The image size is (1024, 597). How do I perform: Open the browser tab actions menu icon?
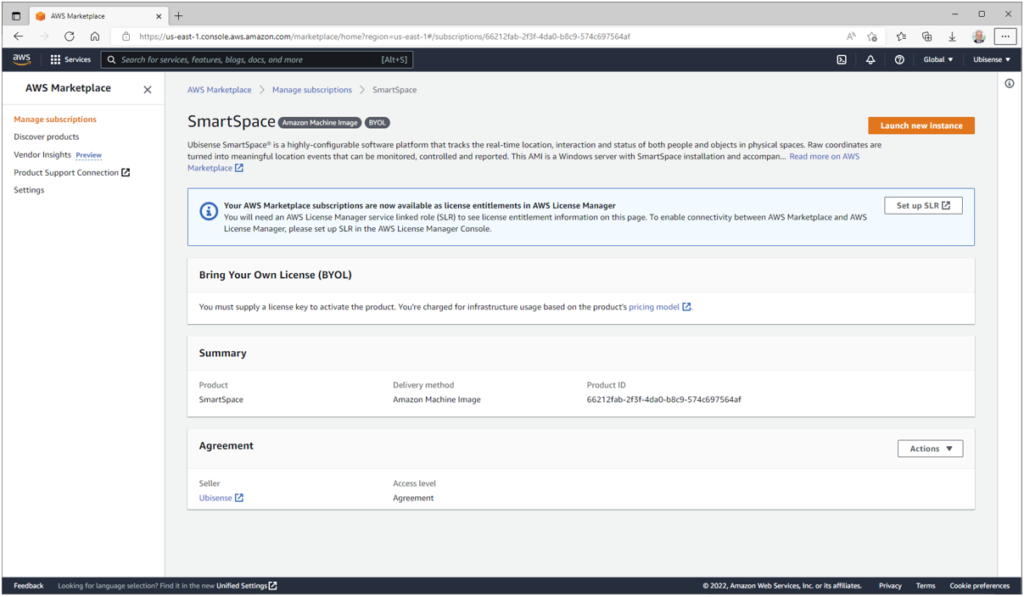[x=16, y=16]
